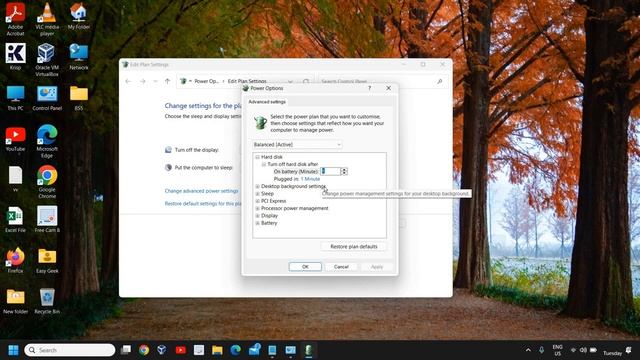The image size is (640, 360).
Task: Expand Processor power management node
Action: 258,208
